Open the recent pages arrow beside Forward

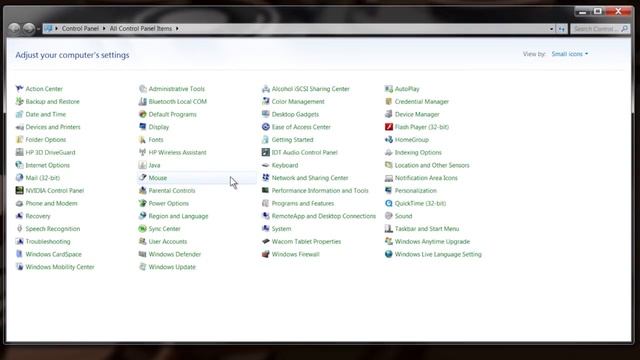point(38,29)
